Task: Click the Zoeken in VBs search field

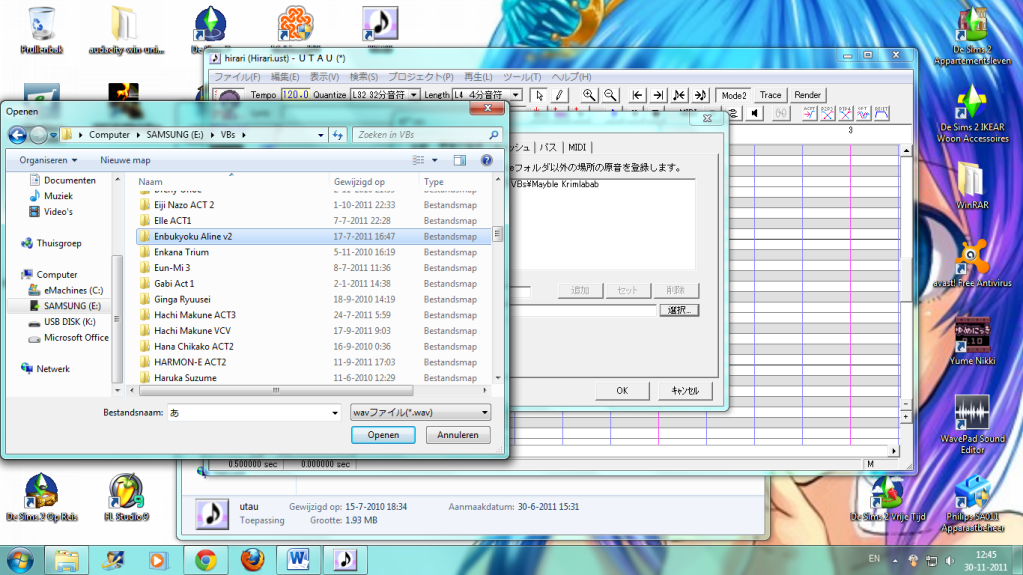Action: 420,134
